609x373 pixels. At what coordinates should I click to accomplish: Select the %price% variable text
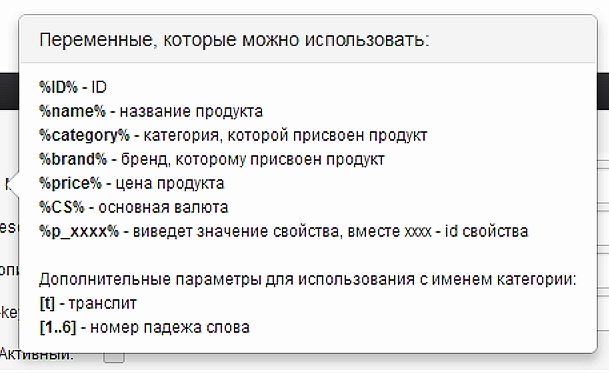[x=70, y=183]
